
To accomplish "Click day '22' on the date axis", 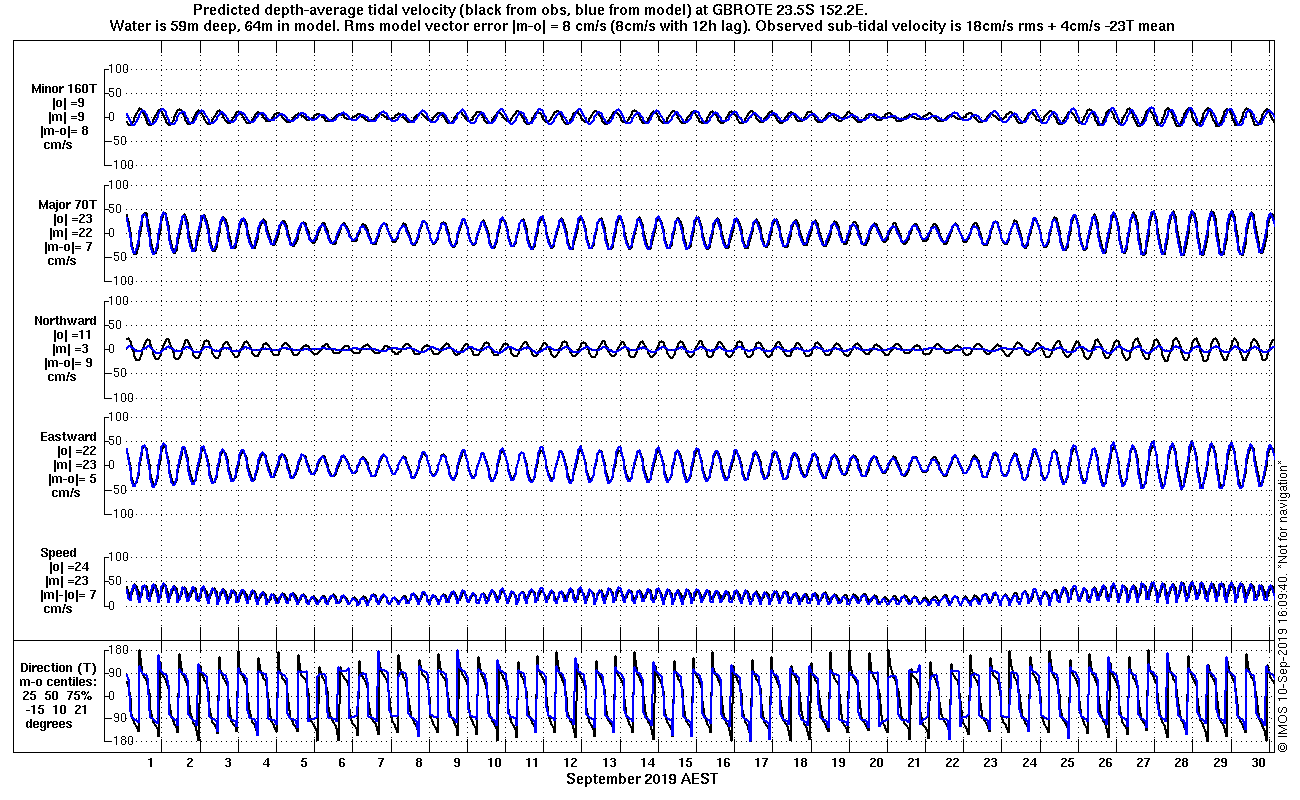I will 952,763.
